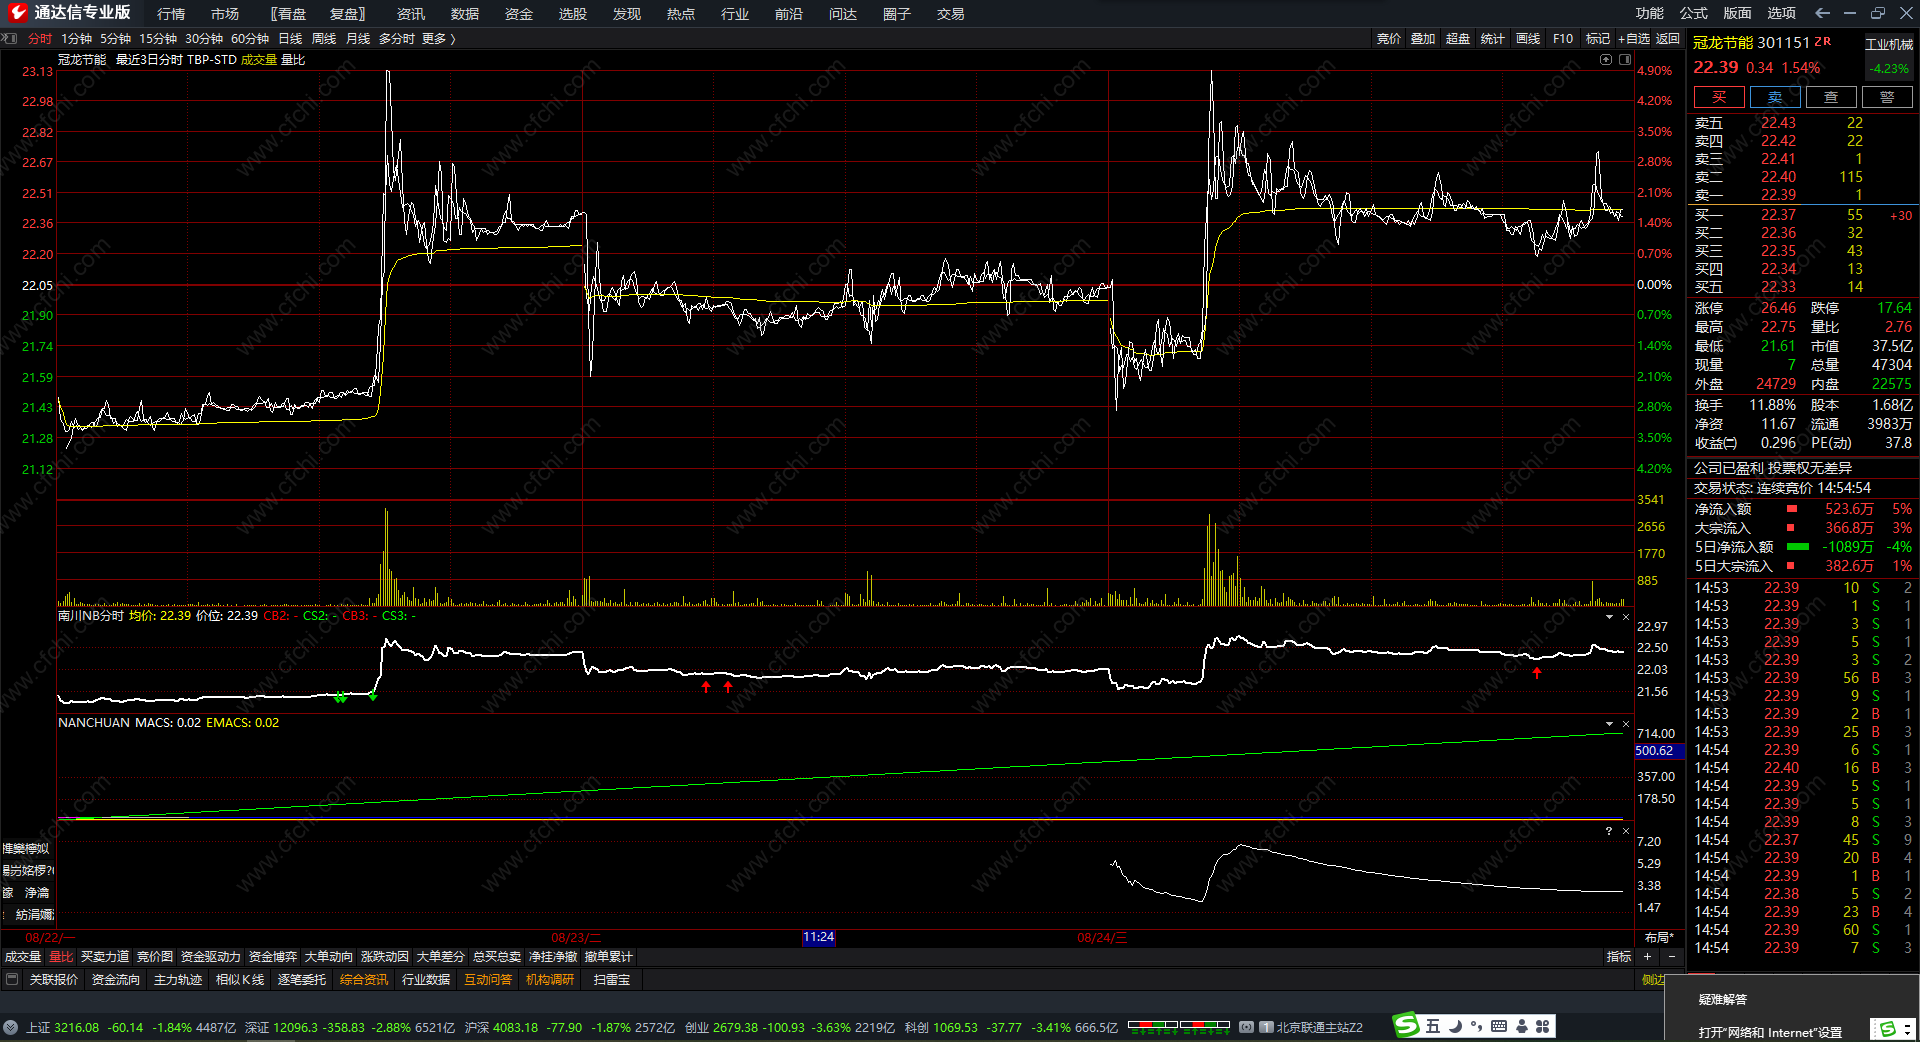Open F10 company info
Screen dimensions: 1920x1042
1563,38
